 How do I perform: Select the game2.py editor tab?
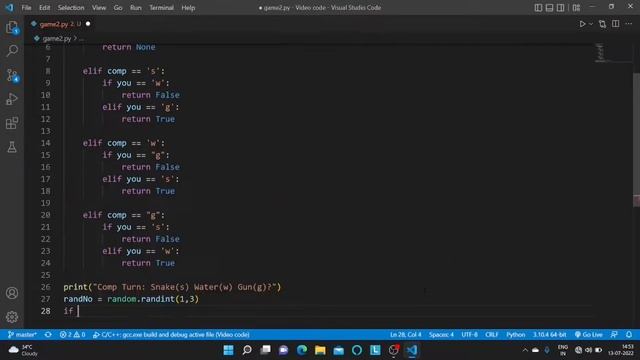(60, 24)
